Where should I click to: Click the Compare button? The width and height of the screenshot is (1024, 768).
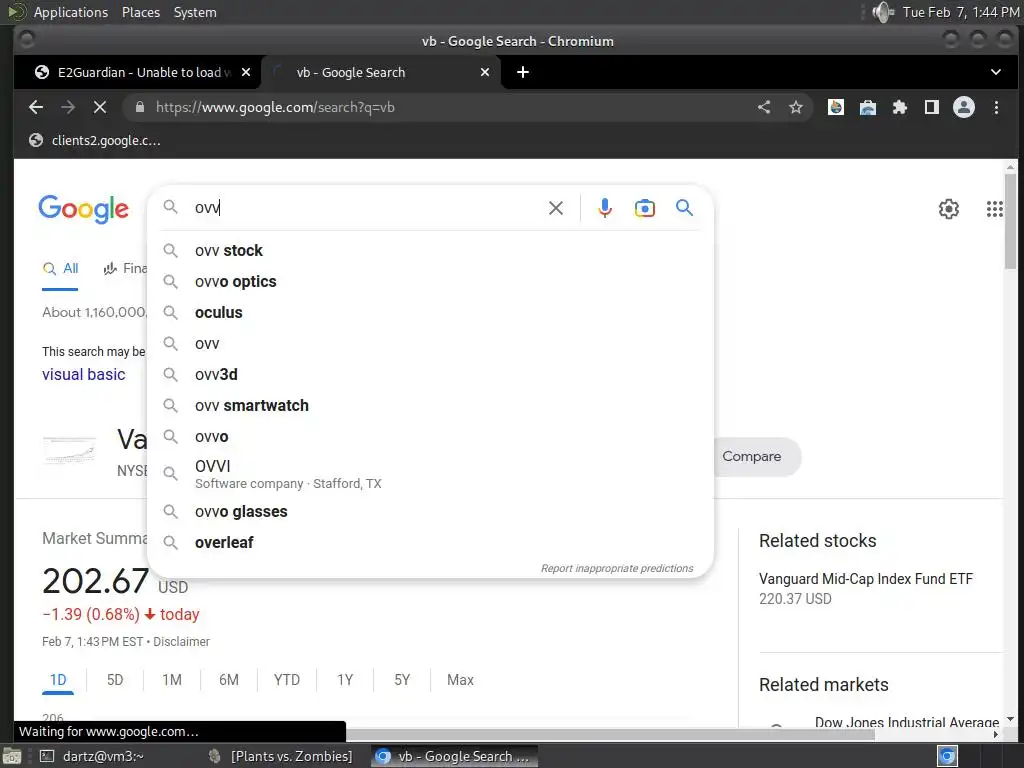point(752,456)
